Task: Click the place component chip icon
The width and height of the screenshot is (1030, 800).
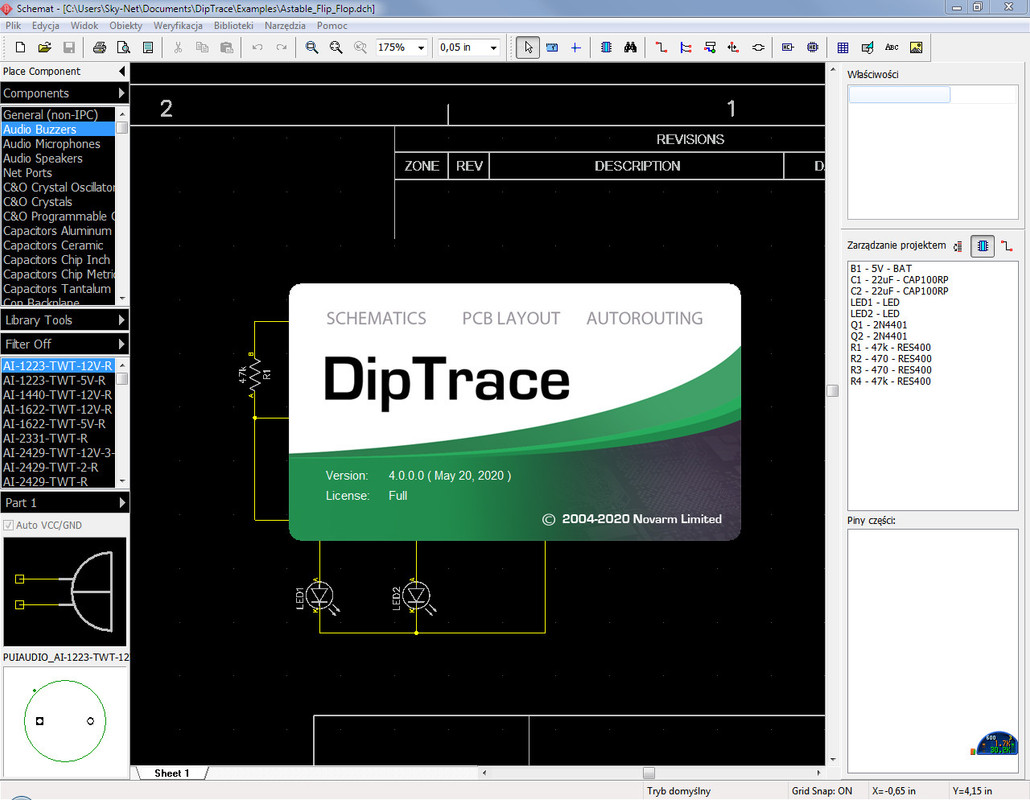Action: [606, 47]
